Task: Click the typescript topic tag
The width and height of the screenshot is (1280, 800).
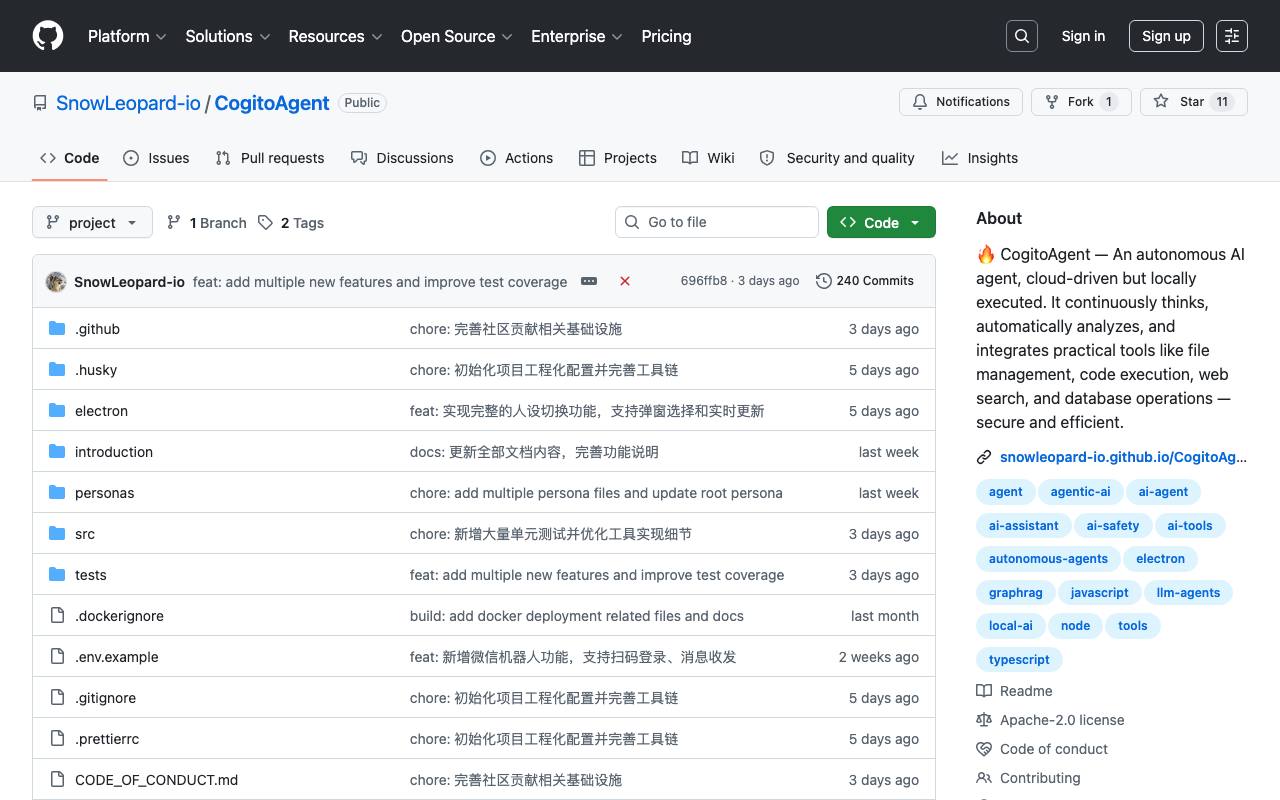Action: click(x=1019, y=660)
